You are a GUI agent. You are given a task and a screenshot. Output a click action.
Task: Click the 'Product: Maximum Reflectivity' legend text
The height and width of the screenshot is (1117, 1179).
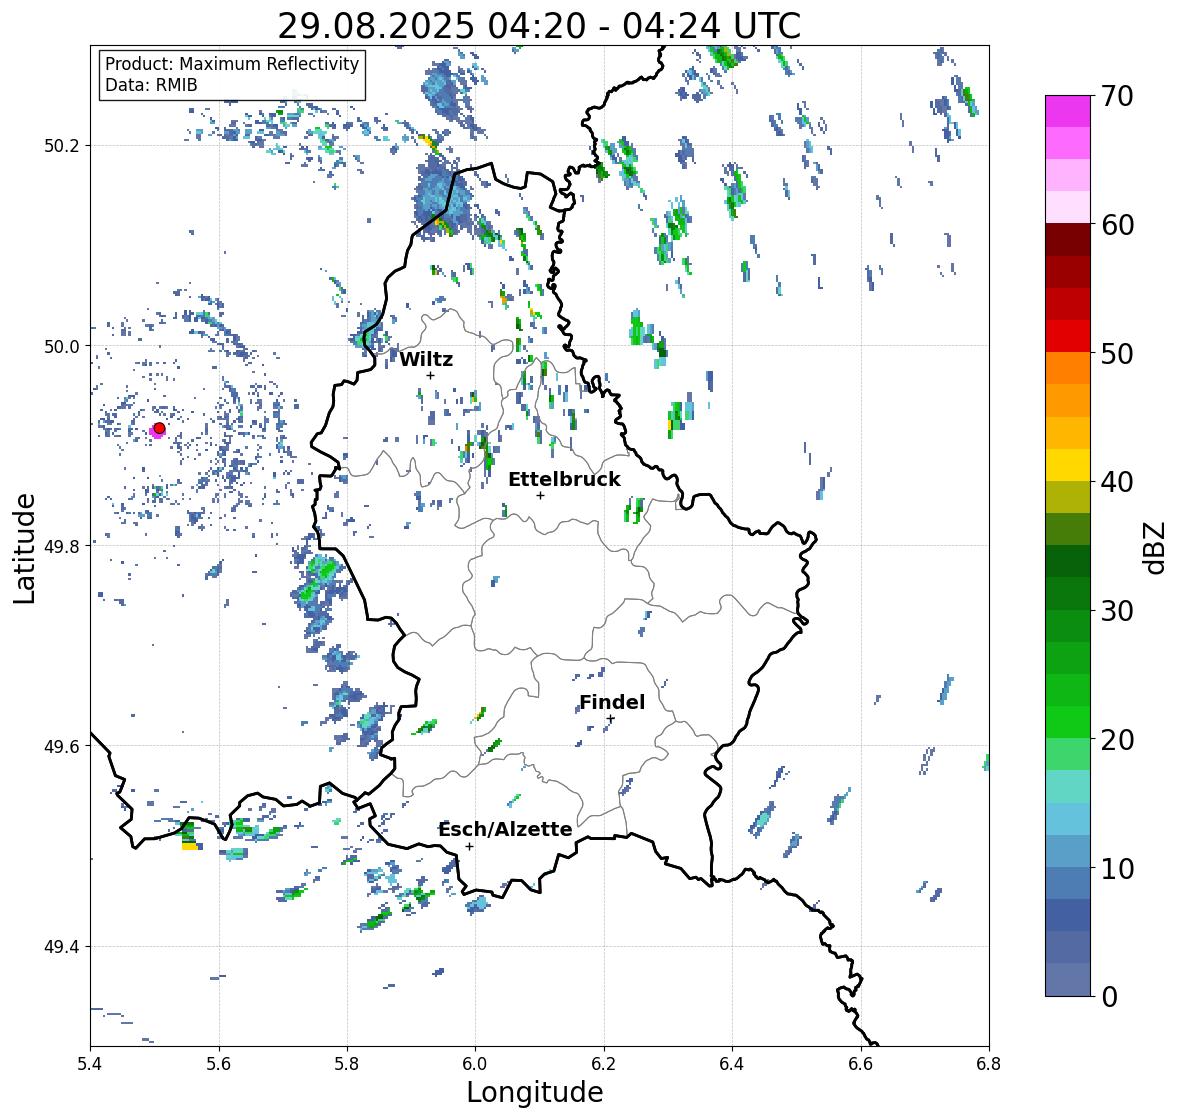232,64
